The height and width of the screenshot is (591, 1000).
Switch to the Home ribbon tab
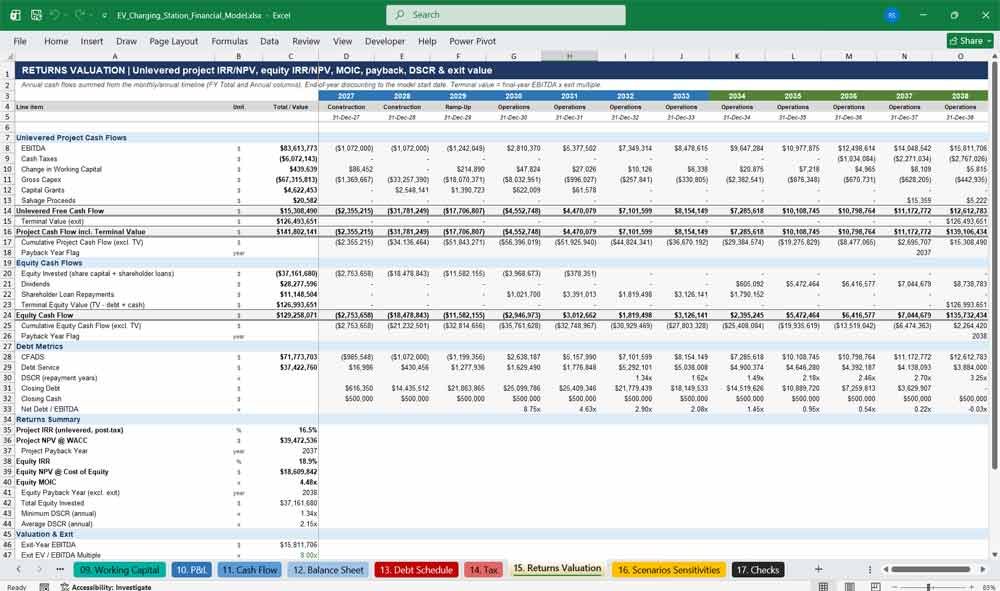[x=56, y=41]
